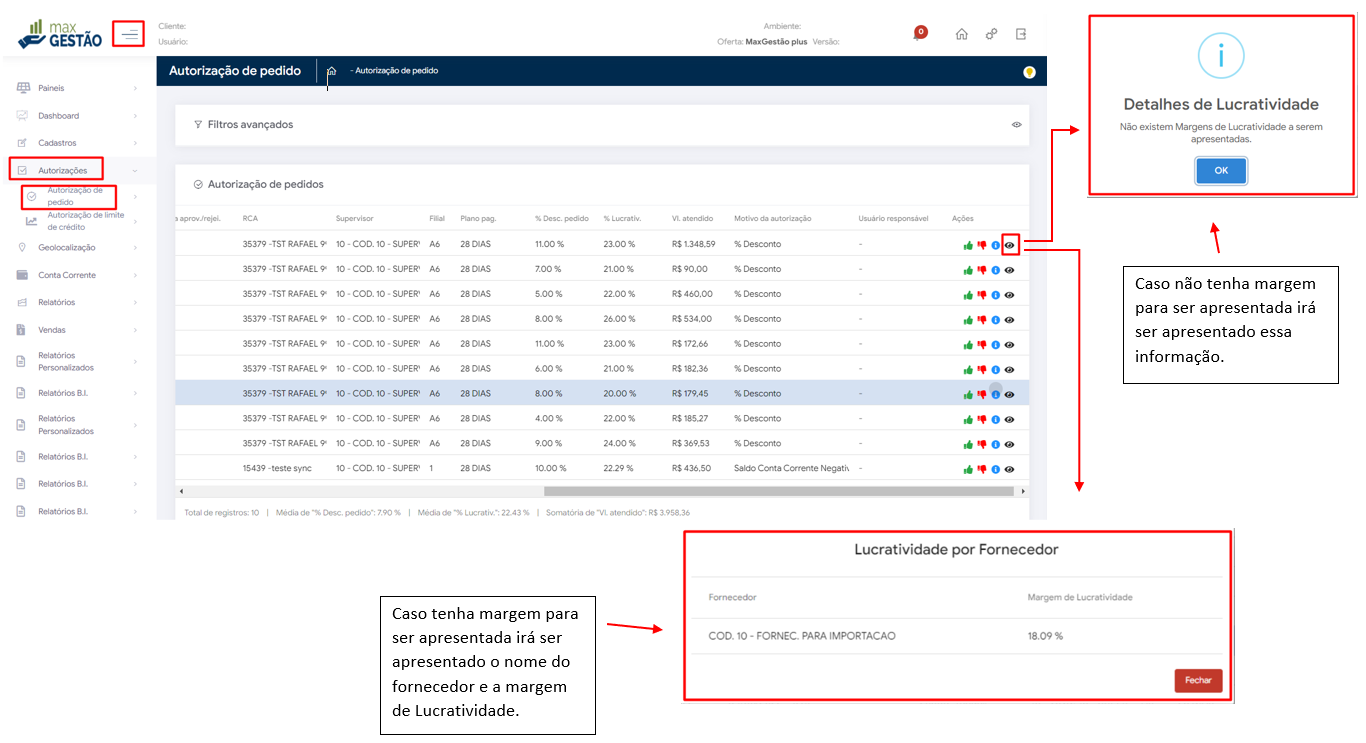Screen dimensions: 1366x743
Task: Toggle the sidebar hamburger menu
Action: (x=129, y=34)
